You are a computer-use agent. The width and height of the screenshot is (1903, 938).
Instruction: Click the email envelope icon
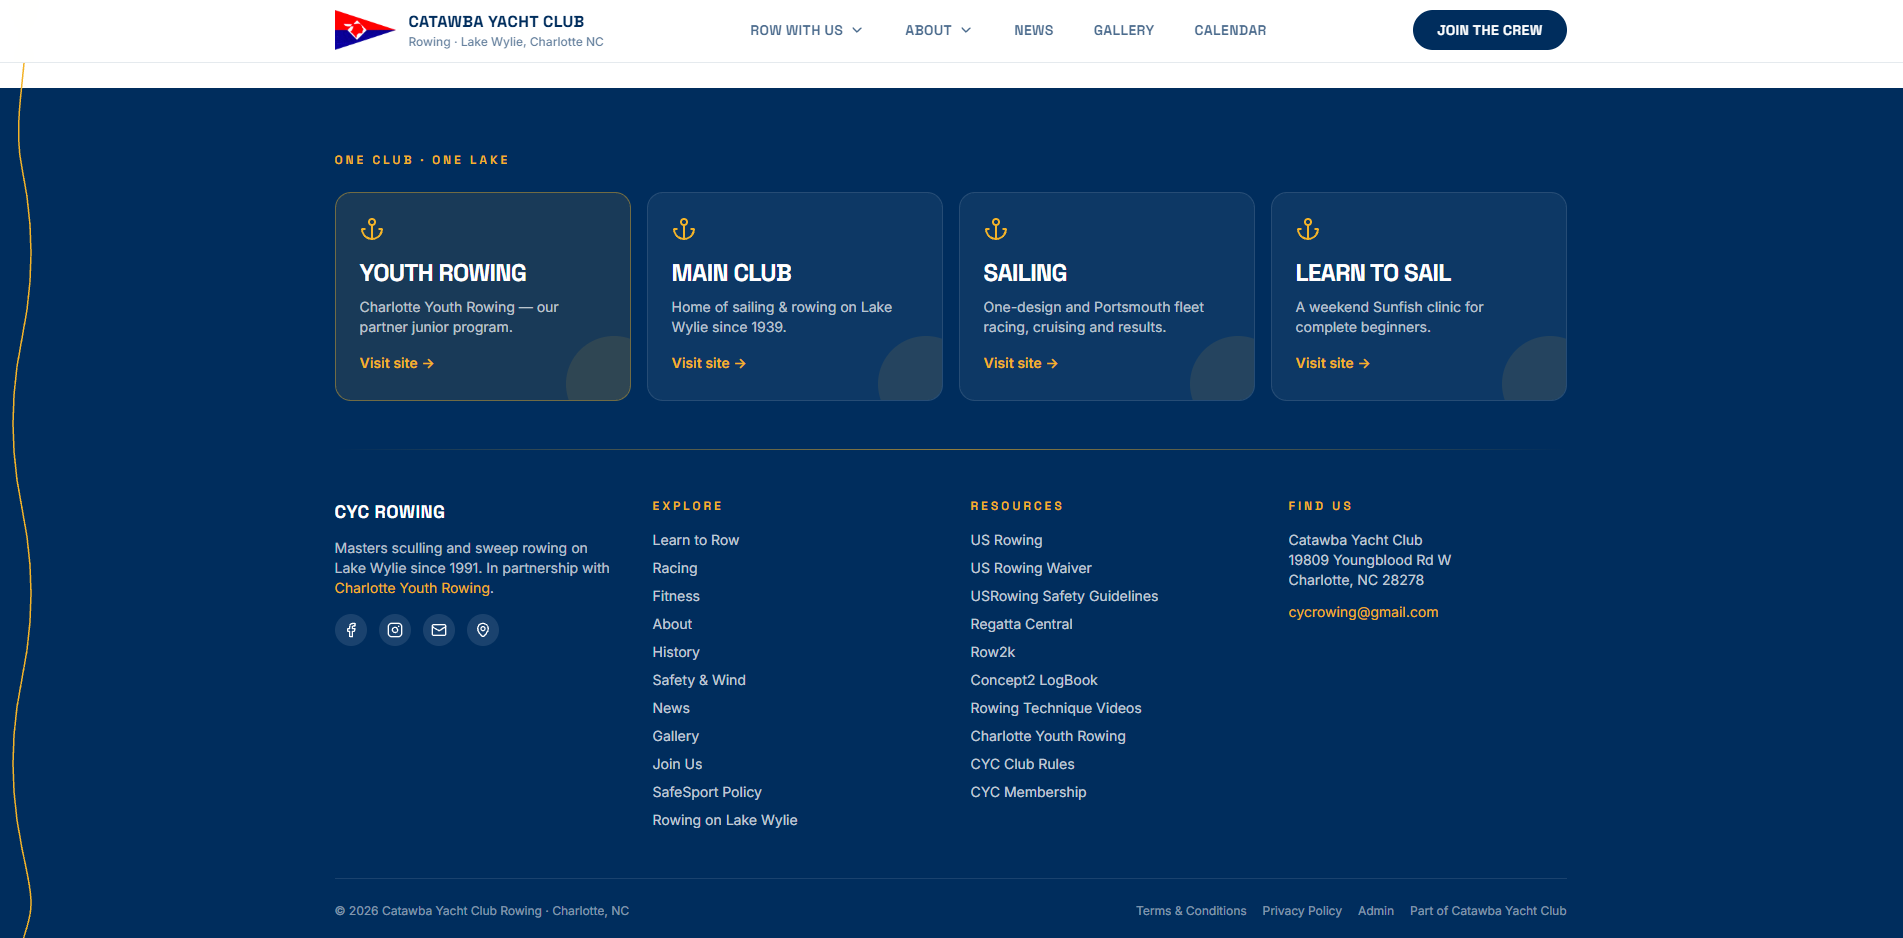tap(439, 630)
